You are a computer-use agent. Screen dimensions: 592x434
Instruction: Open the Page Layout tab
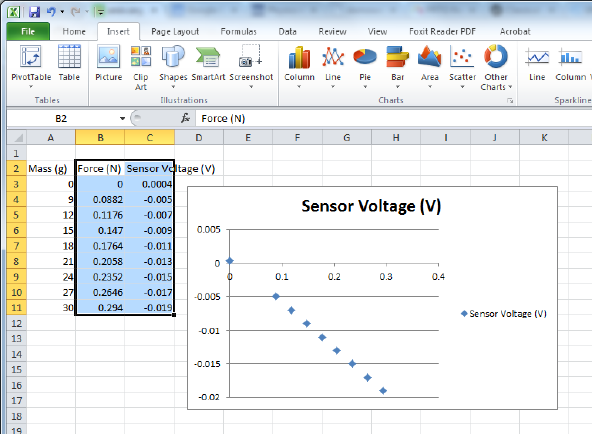click(x=175, y=31)
